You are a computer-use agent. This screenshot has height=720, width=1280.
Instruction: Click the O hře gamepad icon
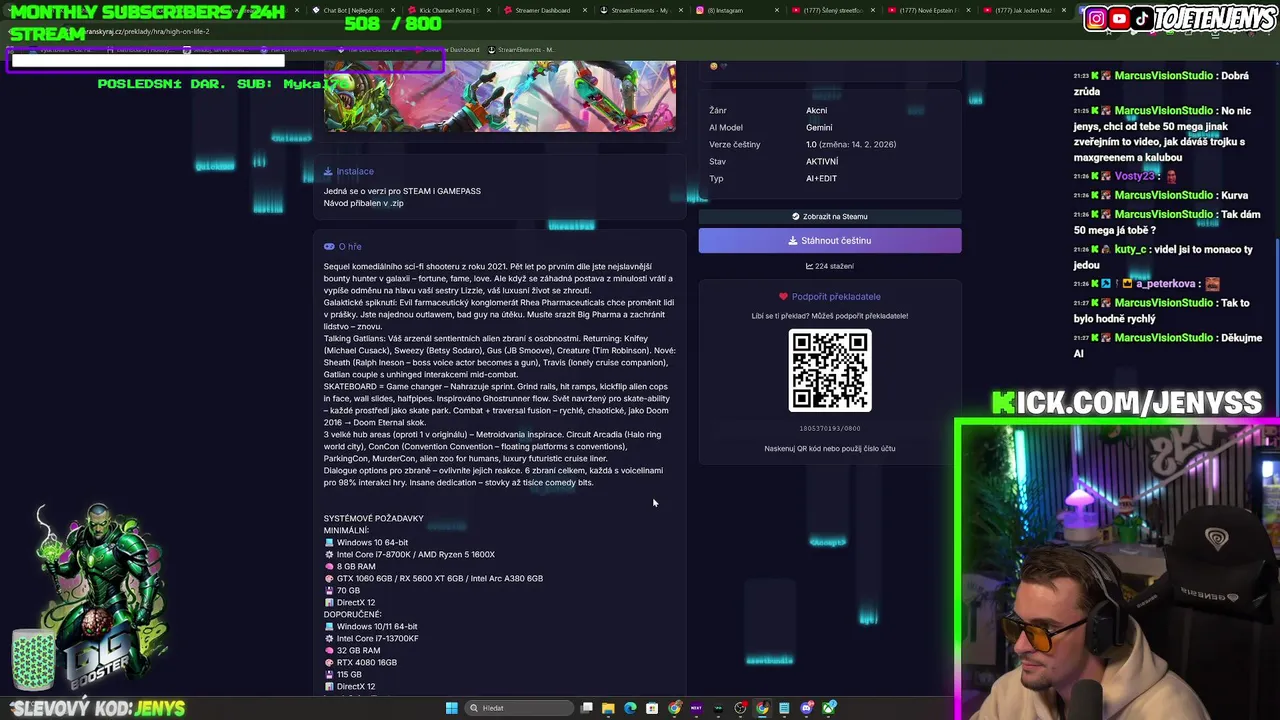329,246
